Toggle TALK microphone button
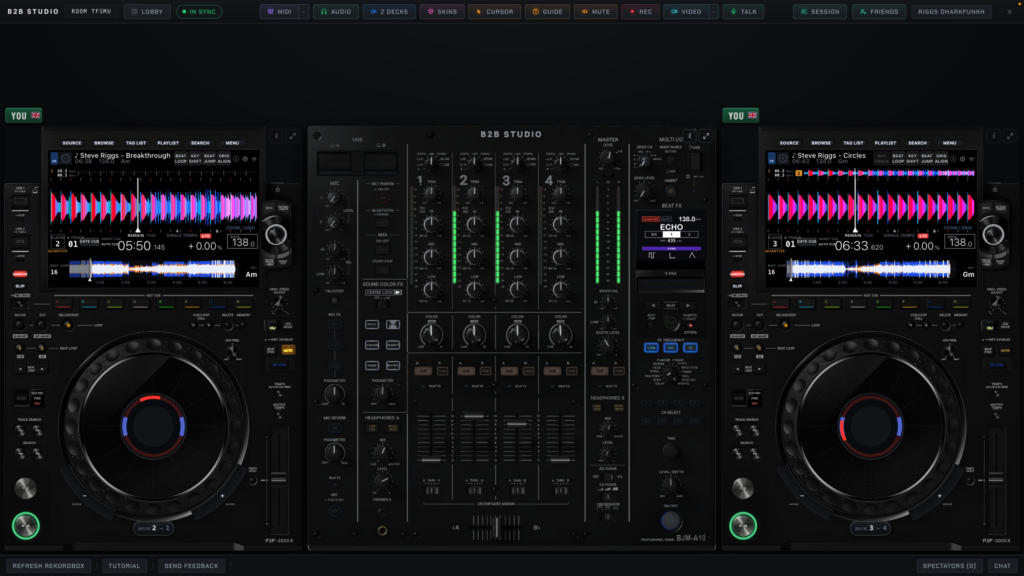 743,12
